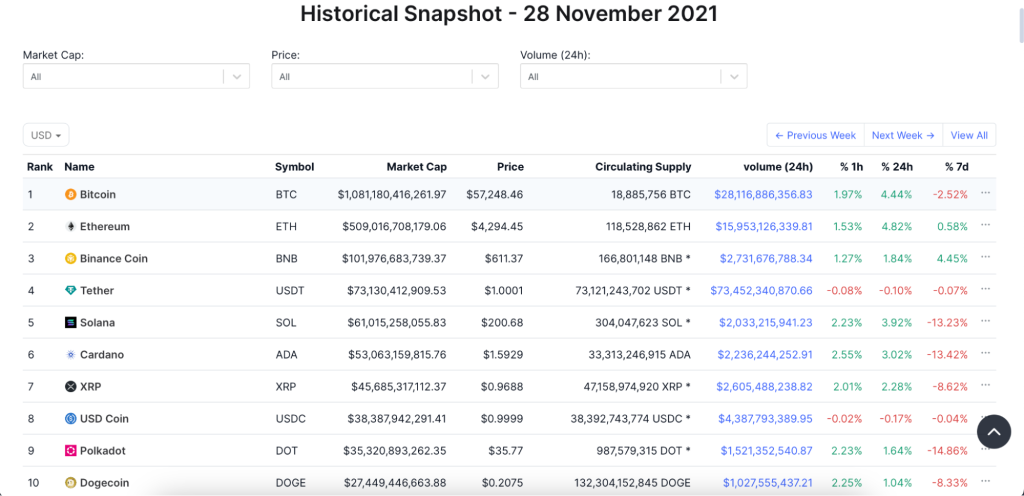Sort table by Market Cap column header
Screen dimensions: 1024x496
point(418,167)
